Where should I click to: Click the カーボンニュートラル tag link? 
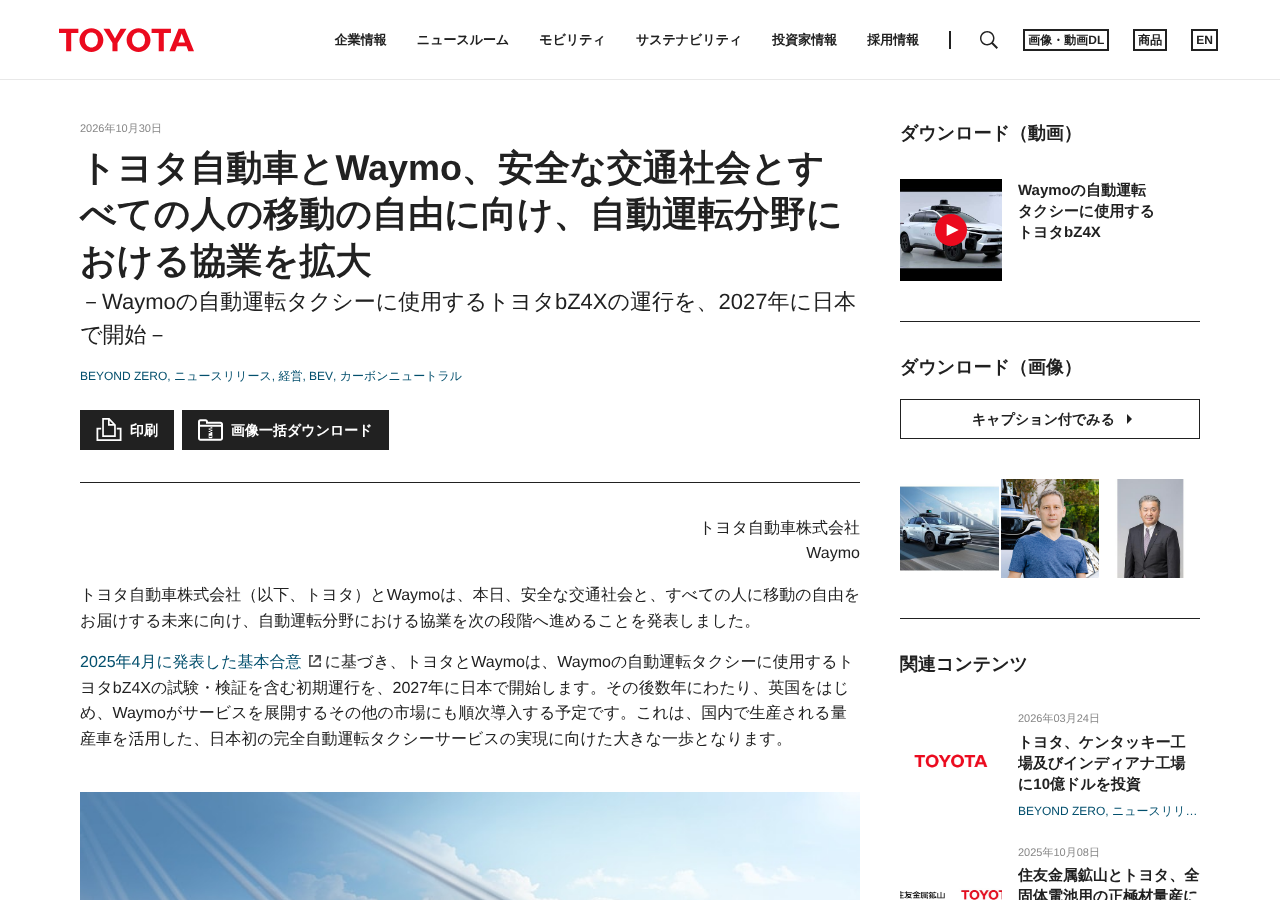[x=401, y=376]
